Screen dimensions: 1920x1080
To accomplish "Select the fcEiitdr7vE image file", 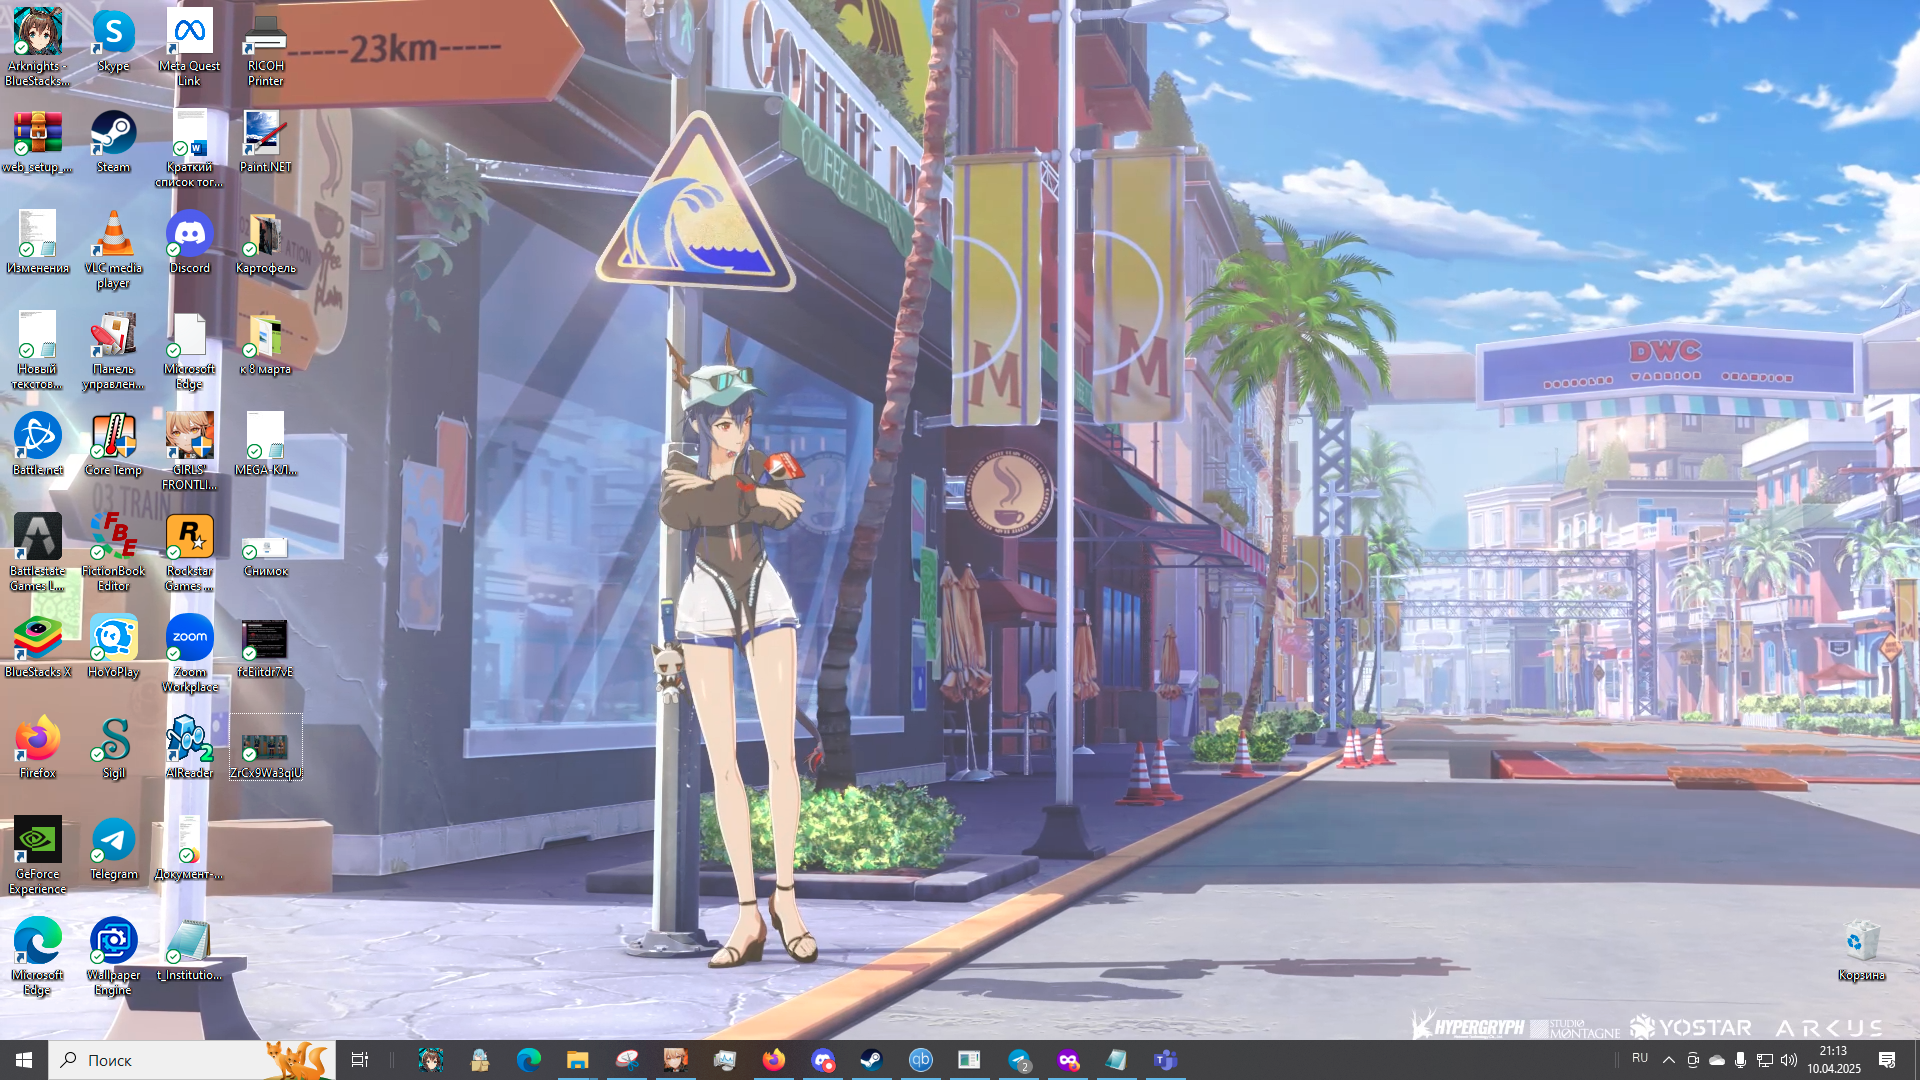I will pos(266,646).
